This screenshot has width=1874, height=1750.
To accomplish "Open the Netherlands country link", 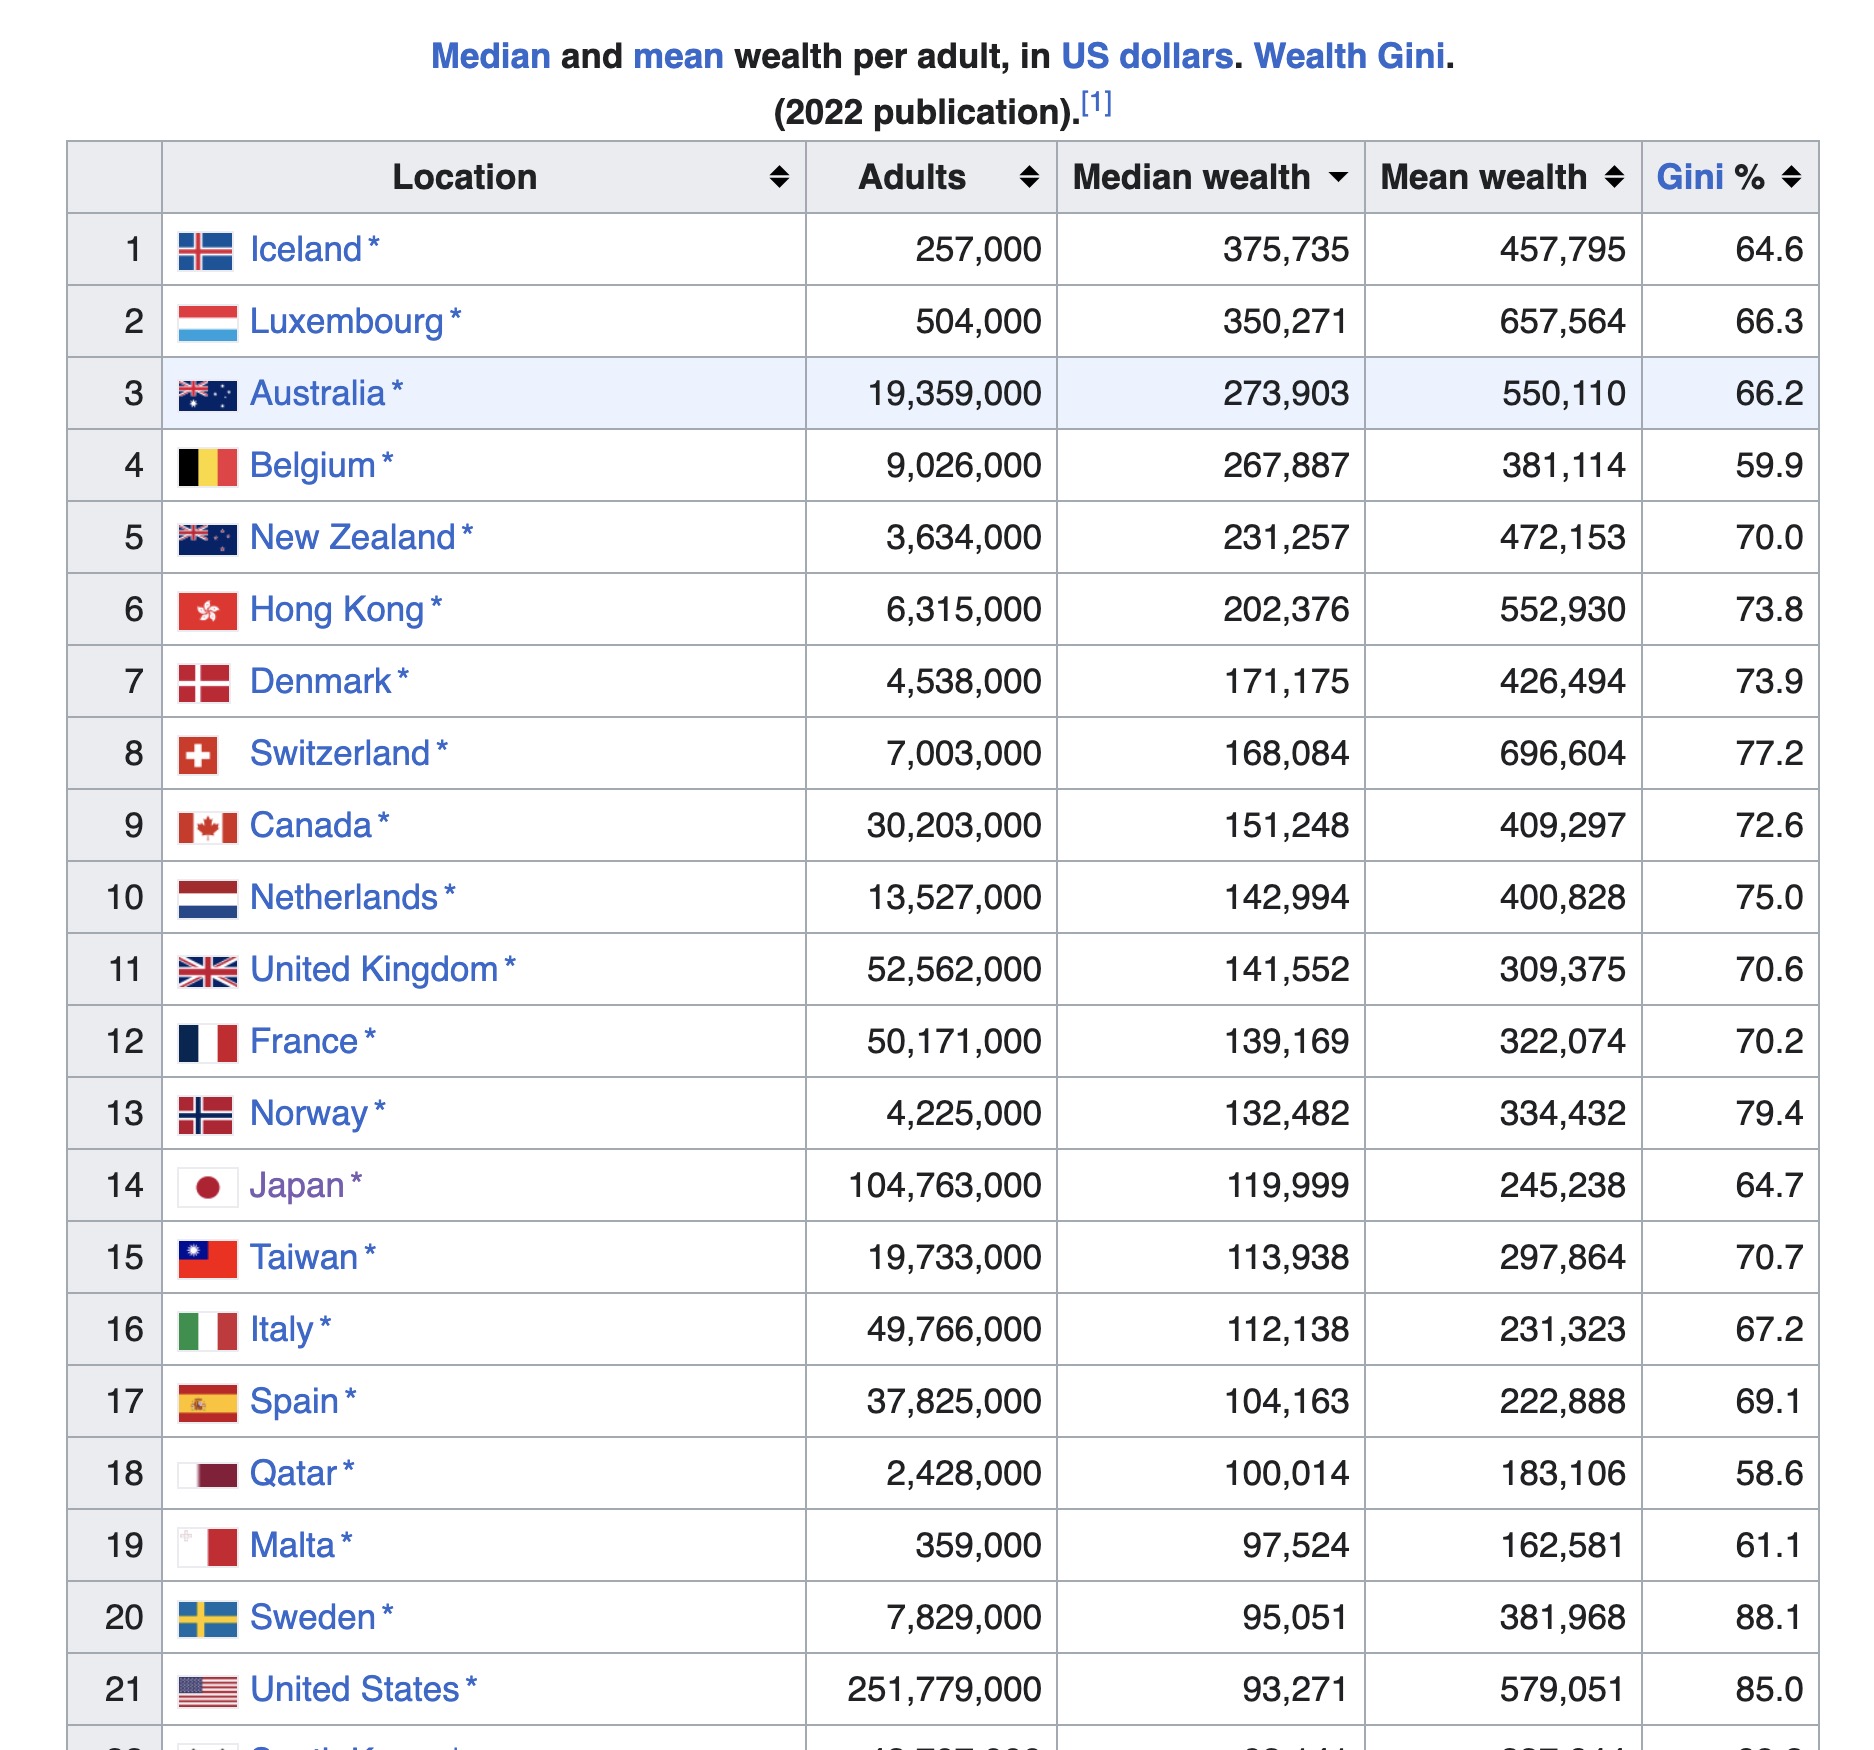I will [343, 897].
